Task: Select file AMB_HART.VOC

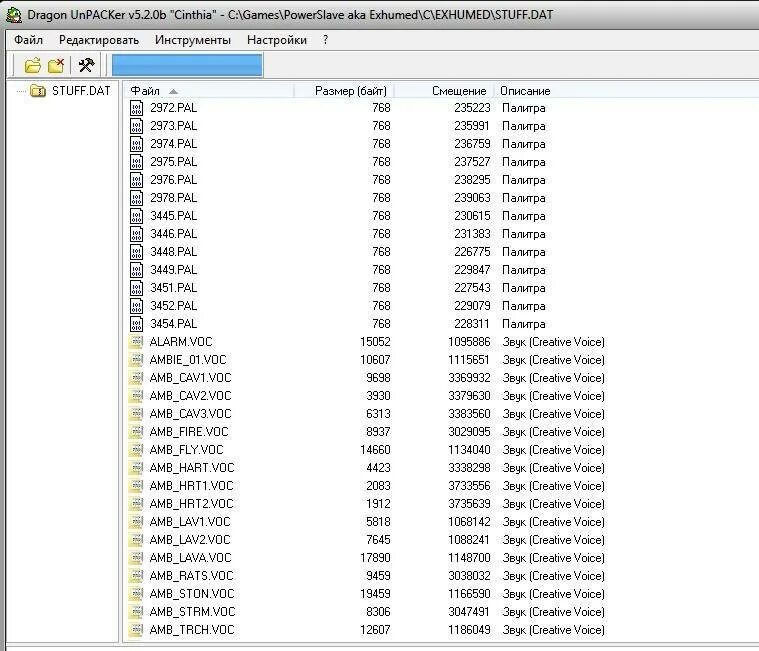Action: click(192, 468)
